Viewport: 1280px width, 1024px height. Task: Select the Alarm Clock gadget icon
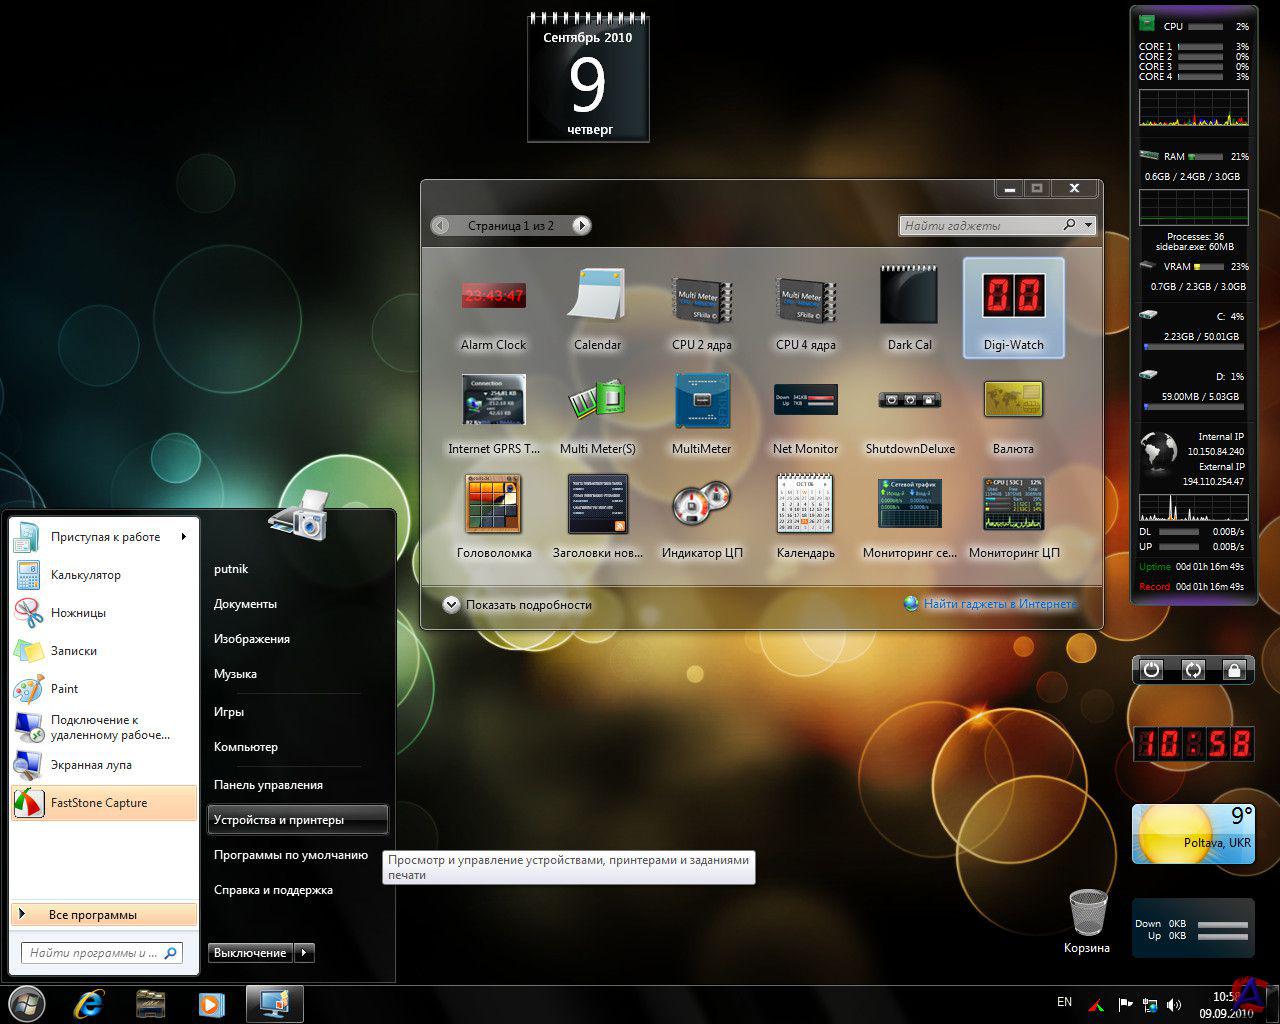point(493,296)
